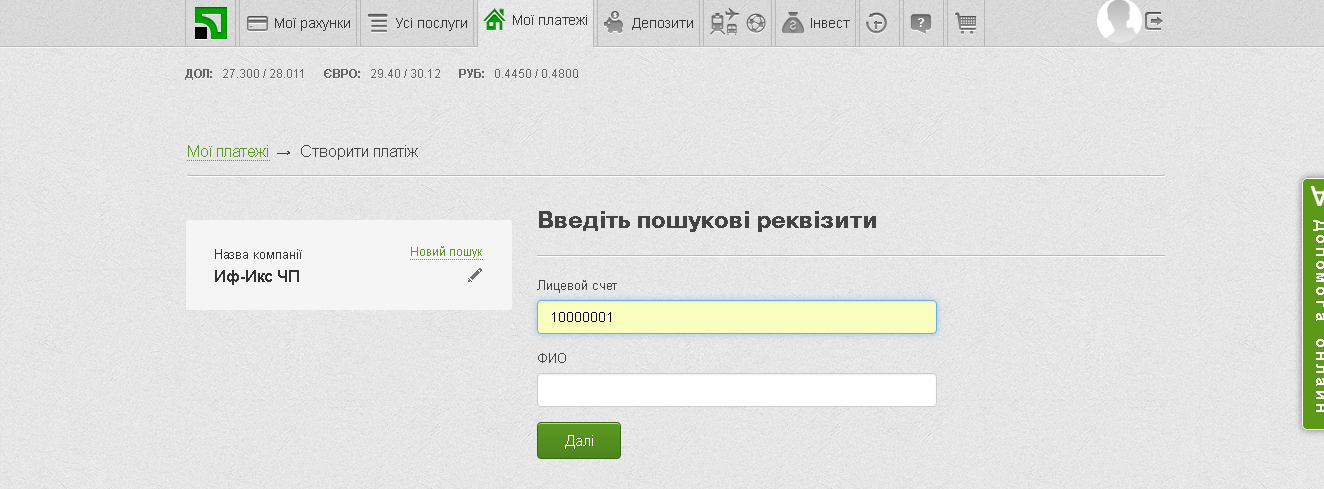Click the Иф-Икс ЧП company name
Image resolution: width=1324 pixels, height=489 pixels.
[x=256, y=277]
